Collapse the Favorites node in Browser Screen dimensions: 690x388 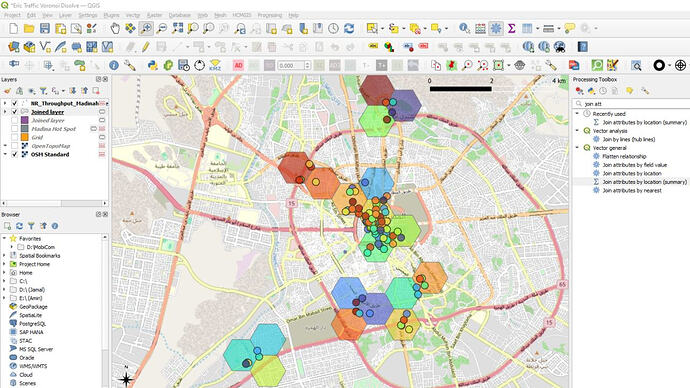5,238
